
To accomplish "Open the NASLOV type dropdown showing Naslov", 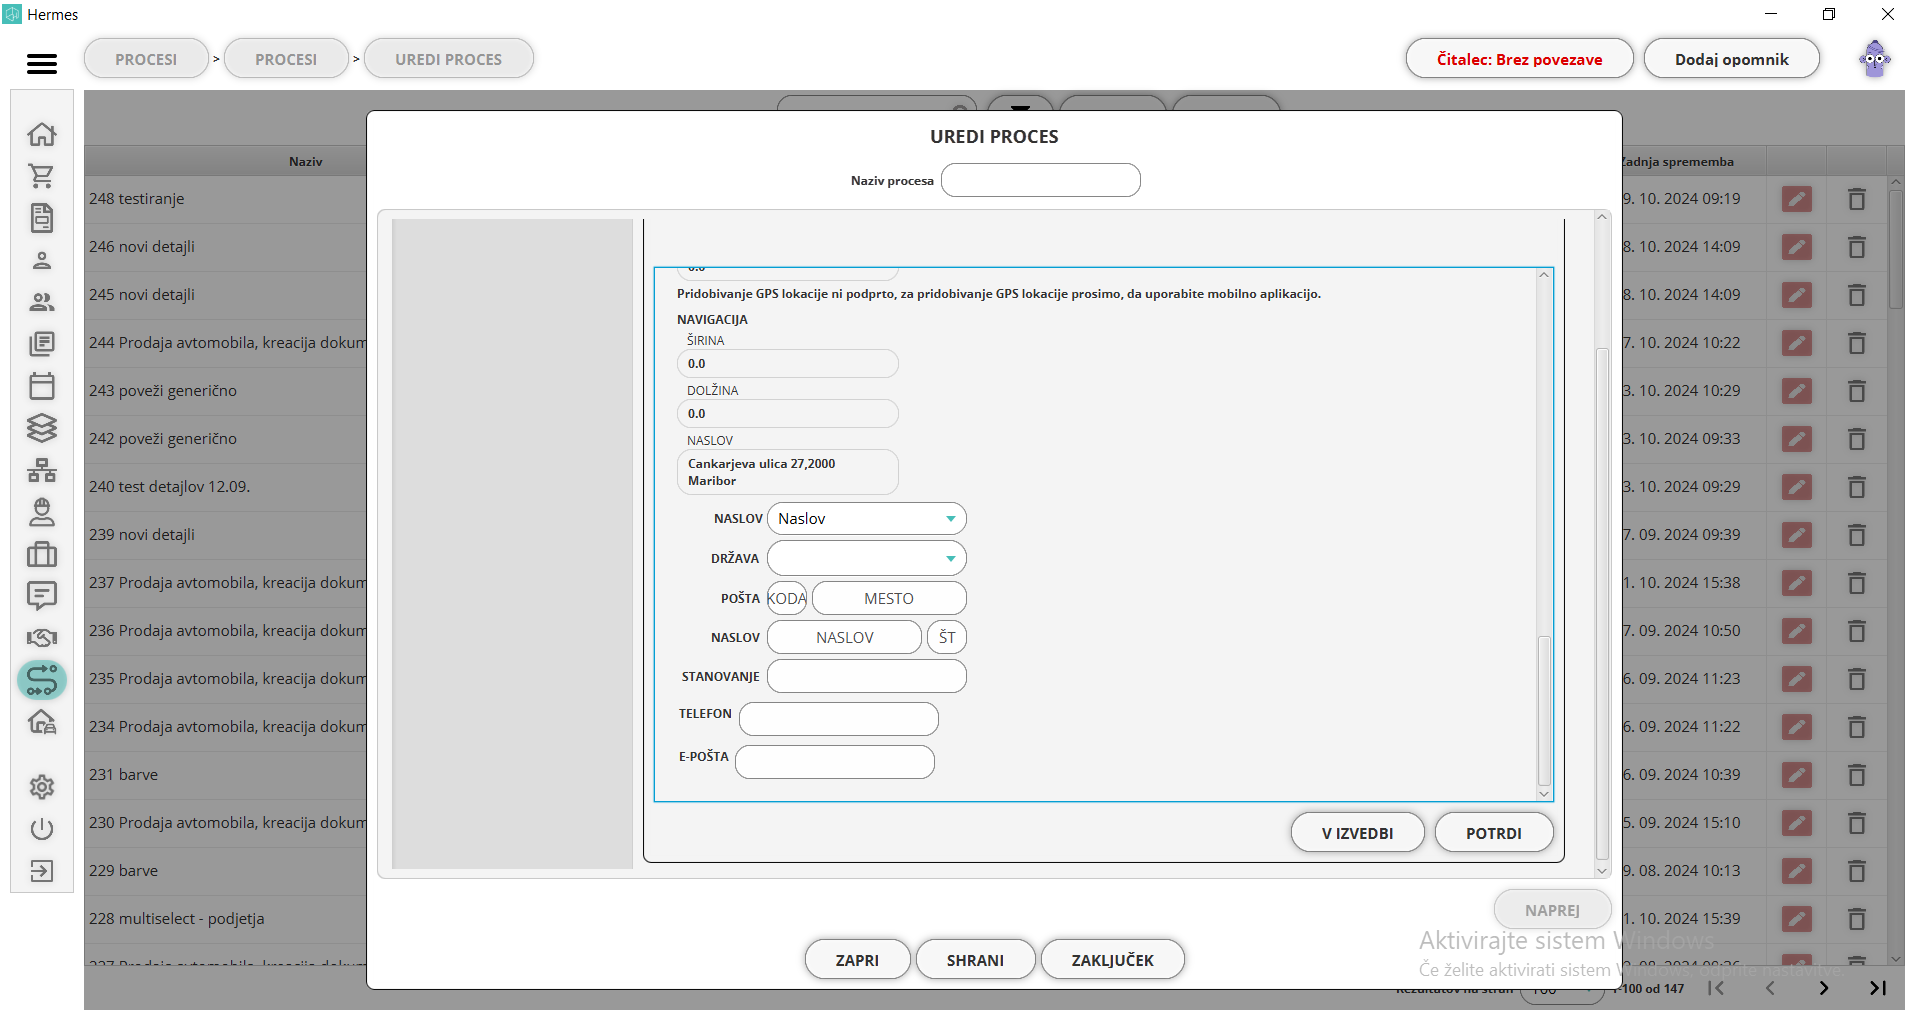I will click(x=867, y=519).
